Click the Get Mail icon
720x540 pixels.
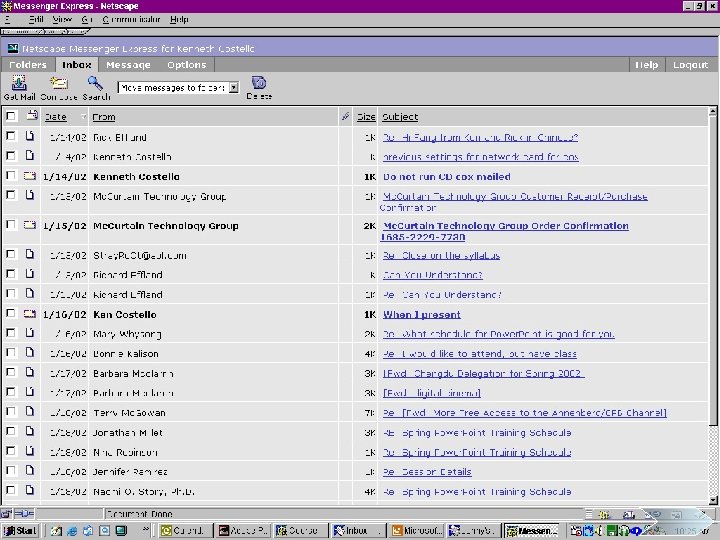point(18,84)
